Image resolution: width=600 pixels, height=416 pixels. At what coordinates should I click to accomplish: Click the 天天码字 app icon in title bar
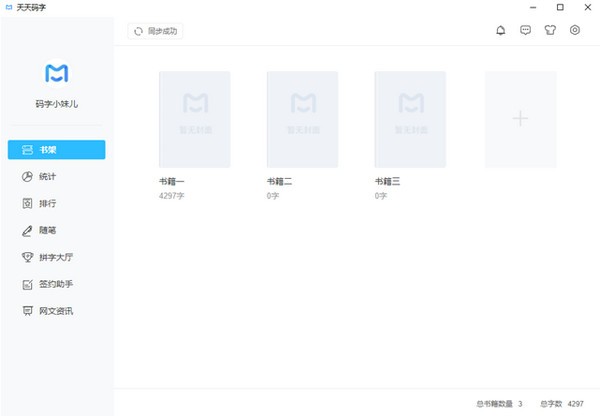pos(8,8)
